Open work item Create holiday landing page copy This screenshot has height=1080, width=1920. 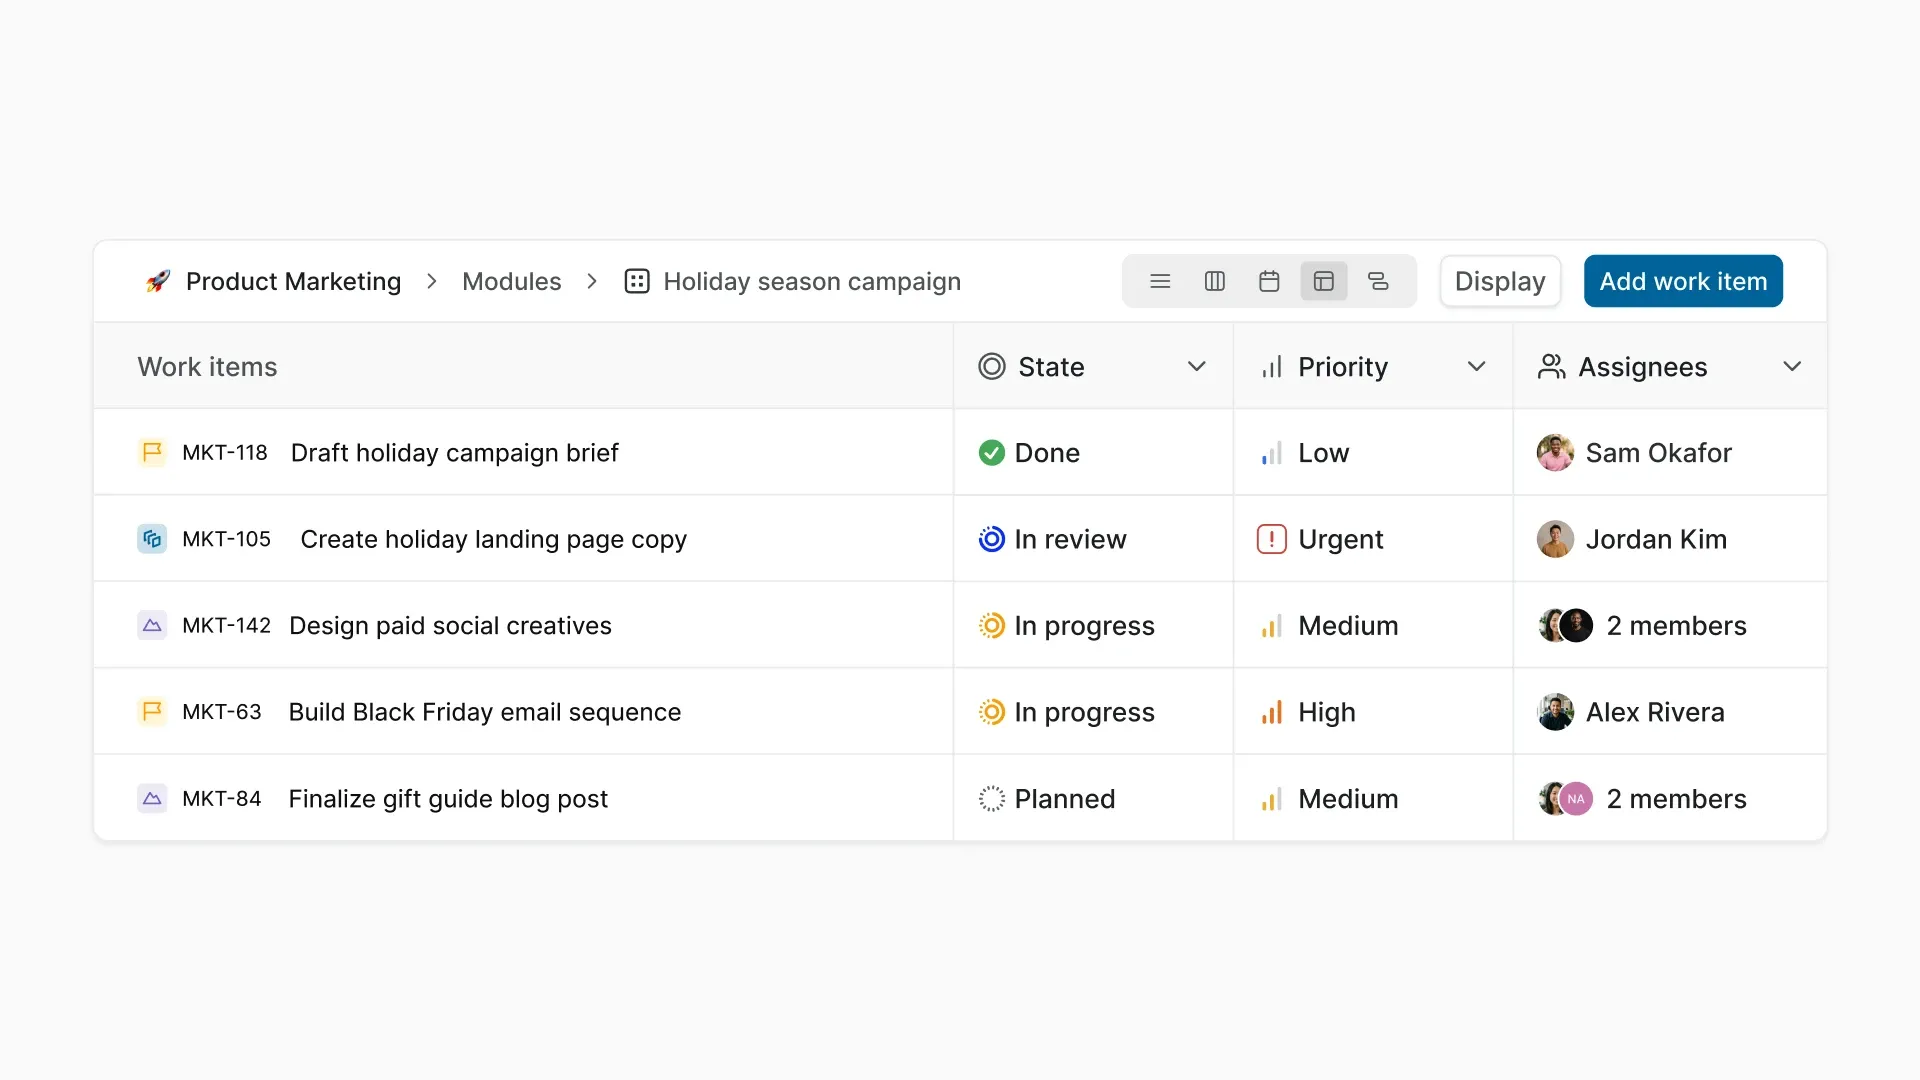pyautogui.click(x=493, y=540)
